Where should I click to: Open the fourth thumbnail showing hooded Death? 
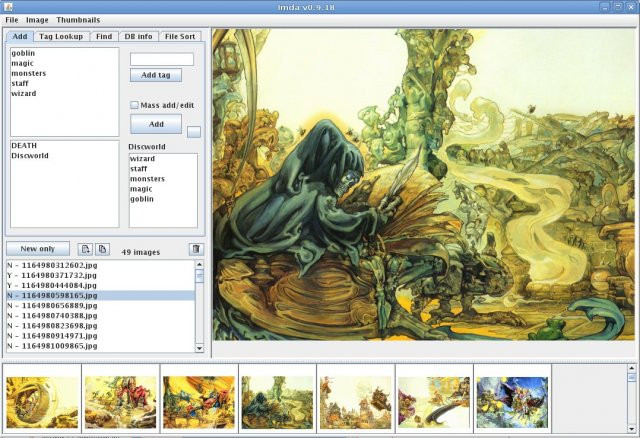tap(277, 402)
